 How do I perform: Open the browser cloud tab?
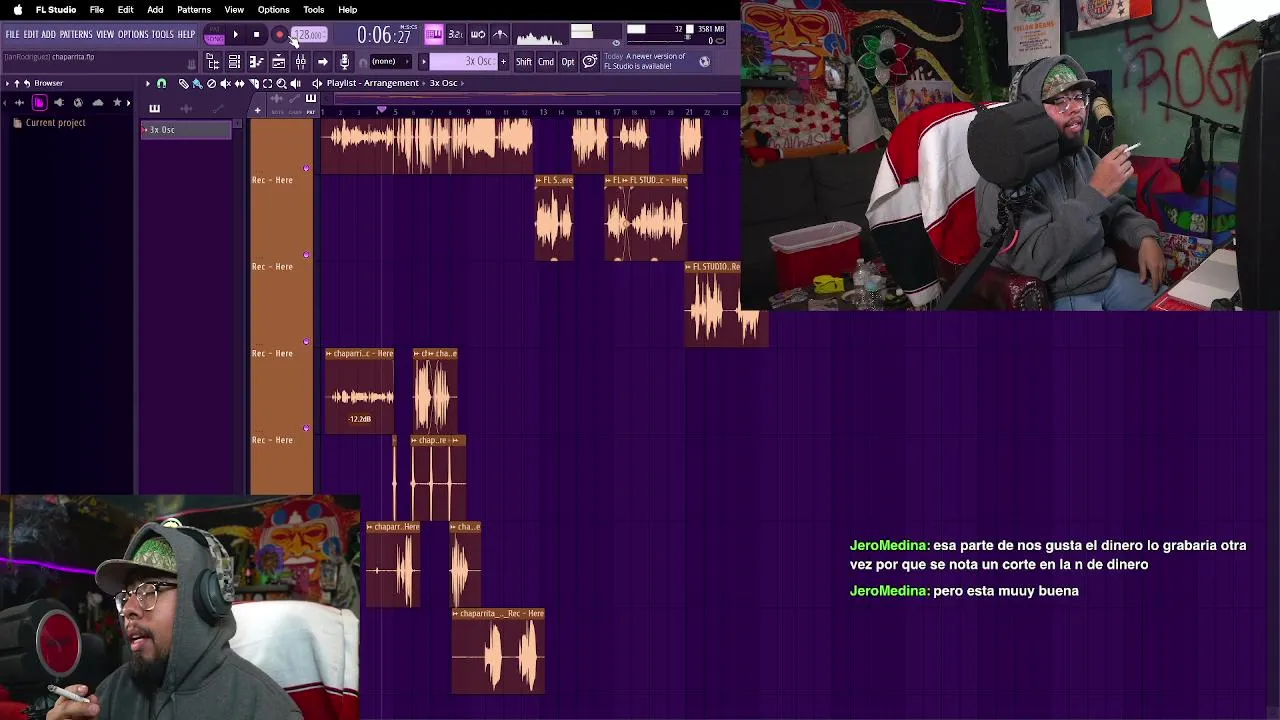click(x=98, y=103)
